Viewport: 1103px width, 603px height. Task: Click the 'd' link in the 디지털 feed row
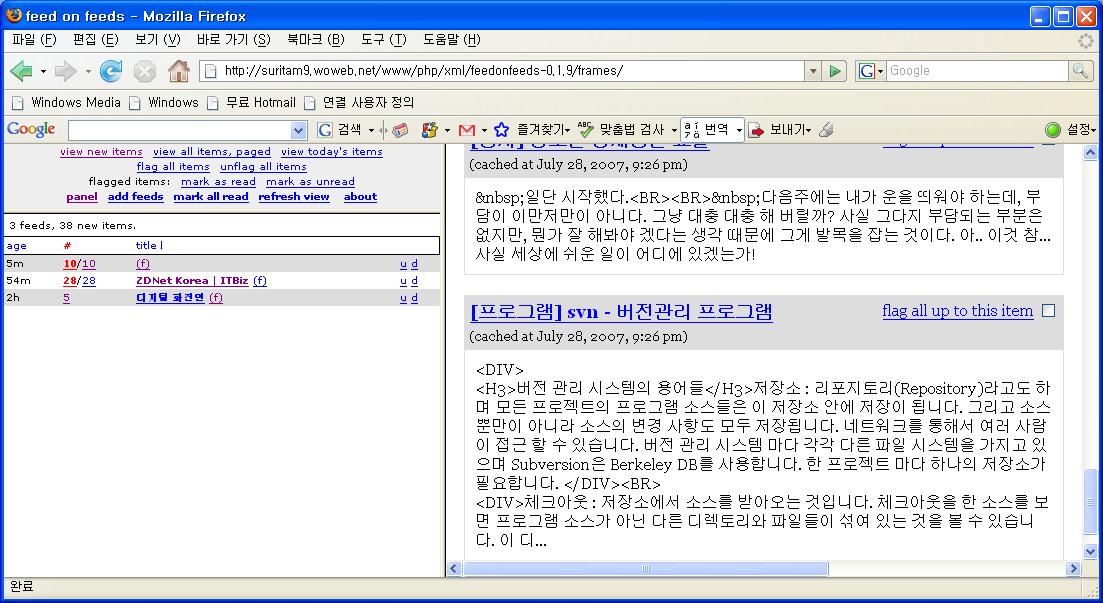(414, 298)
